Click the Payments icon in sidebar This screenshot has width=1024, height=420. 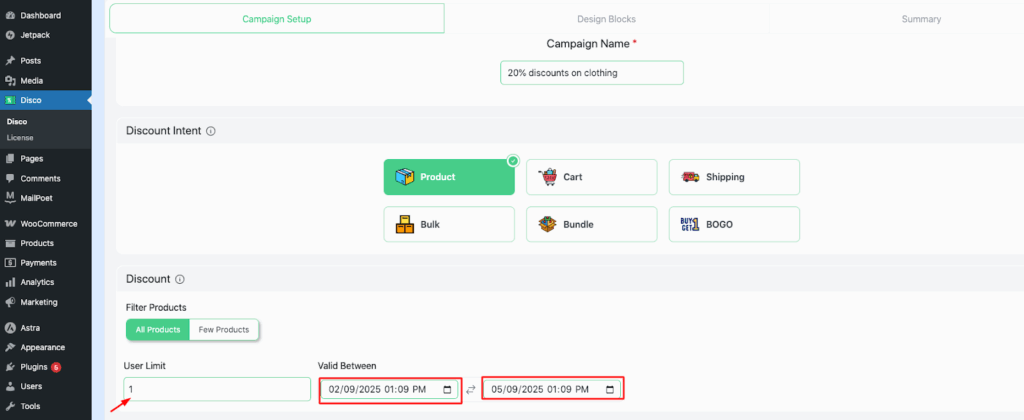point(10,263)
